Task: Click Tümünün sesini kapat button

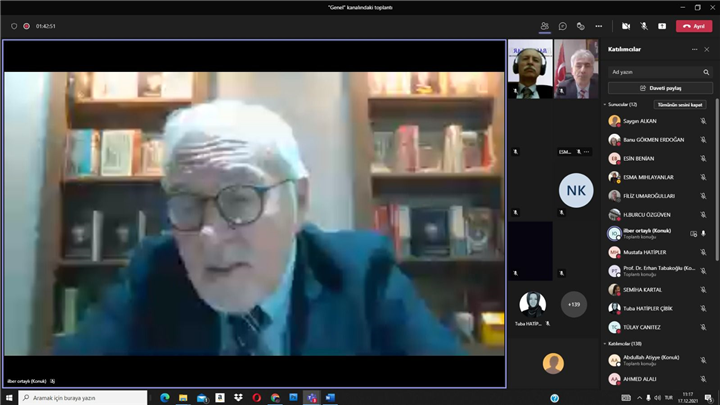Action: 679,104
